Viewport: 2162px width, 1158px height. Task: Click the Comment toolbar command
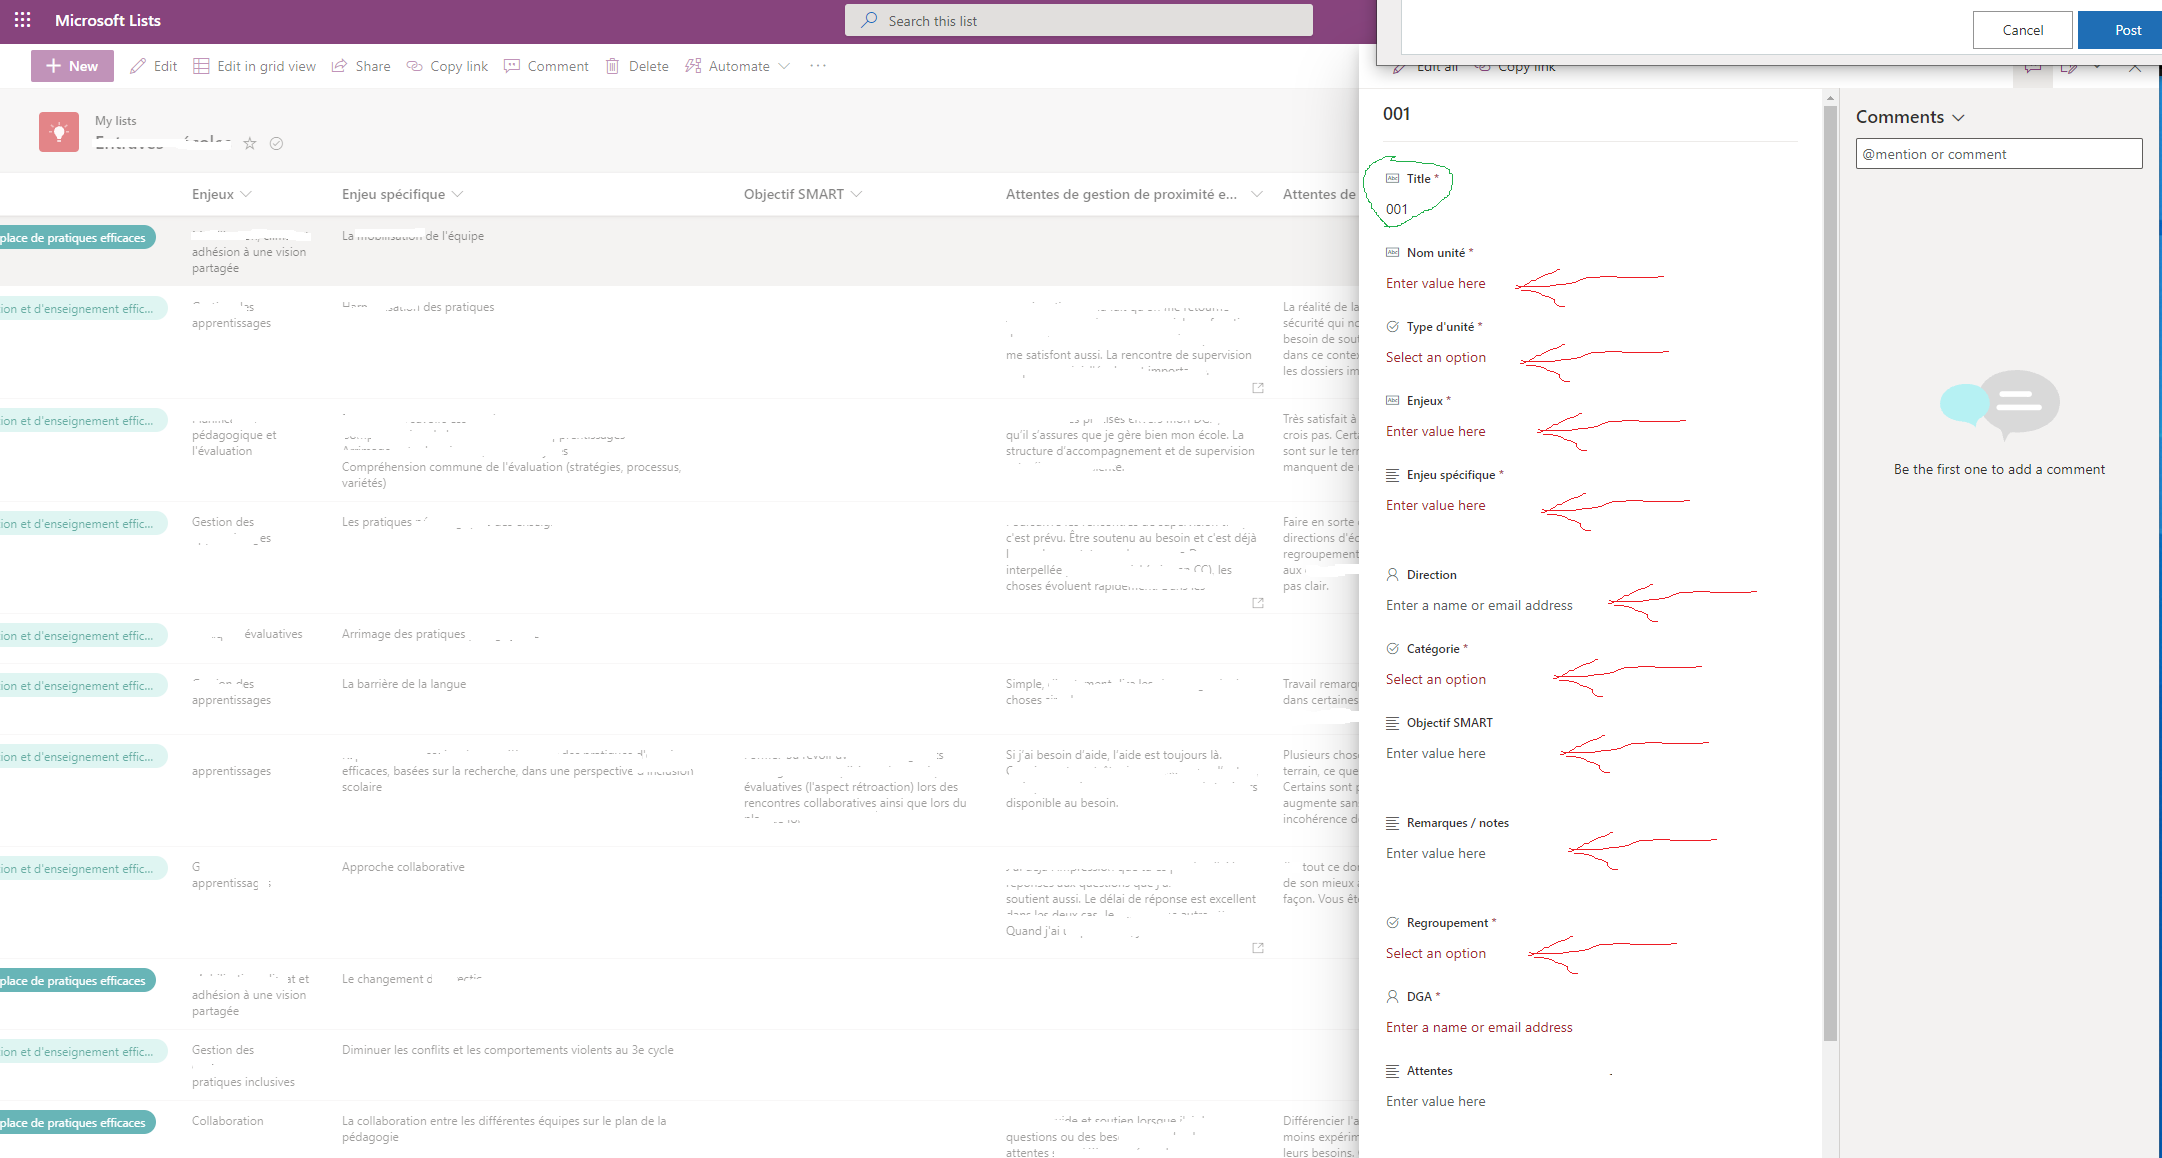[546, 66]
